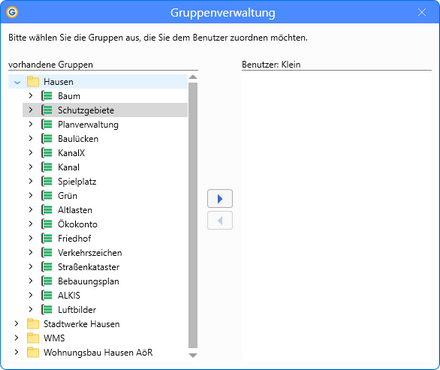Expand the KanalX group
Image resolution: width=440 pixels, height=370 pixels.
coord(31,153)
